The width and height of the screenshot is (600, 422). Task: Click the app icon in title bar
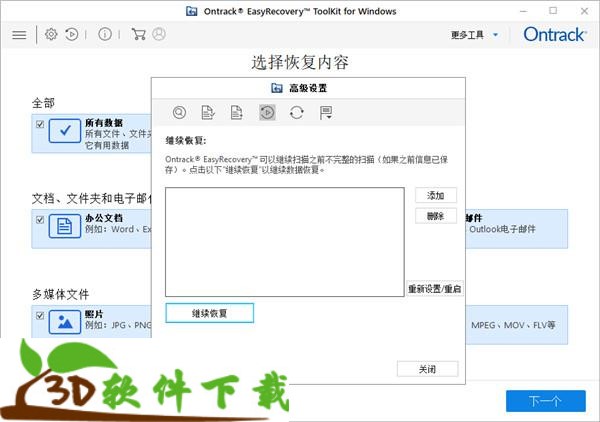[192, 11]
